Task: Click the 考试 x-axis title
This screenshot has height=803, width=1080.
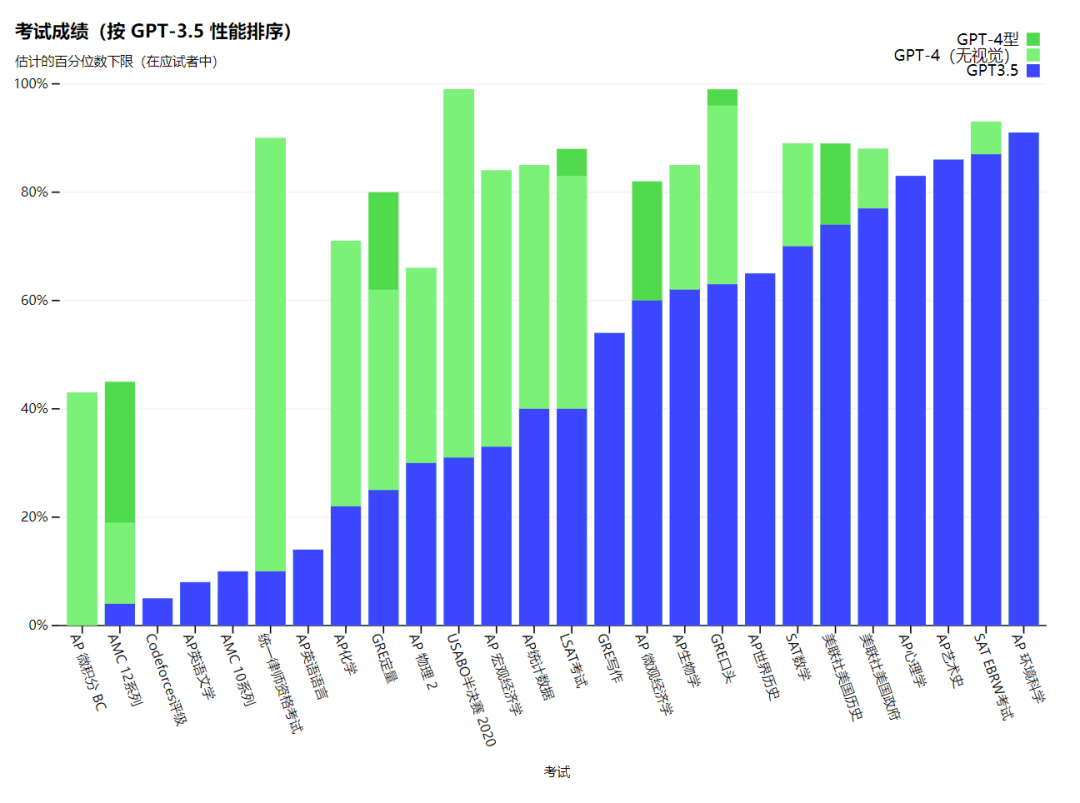Action: (x=557, y=771)
